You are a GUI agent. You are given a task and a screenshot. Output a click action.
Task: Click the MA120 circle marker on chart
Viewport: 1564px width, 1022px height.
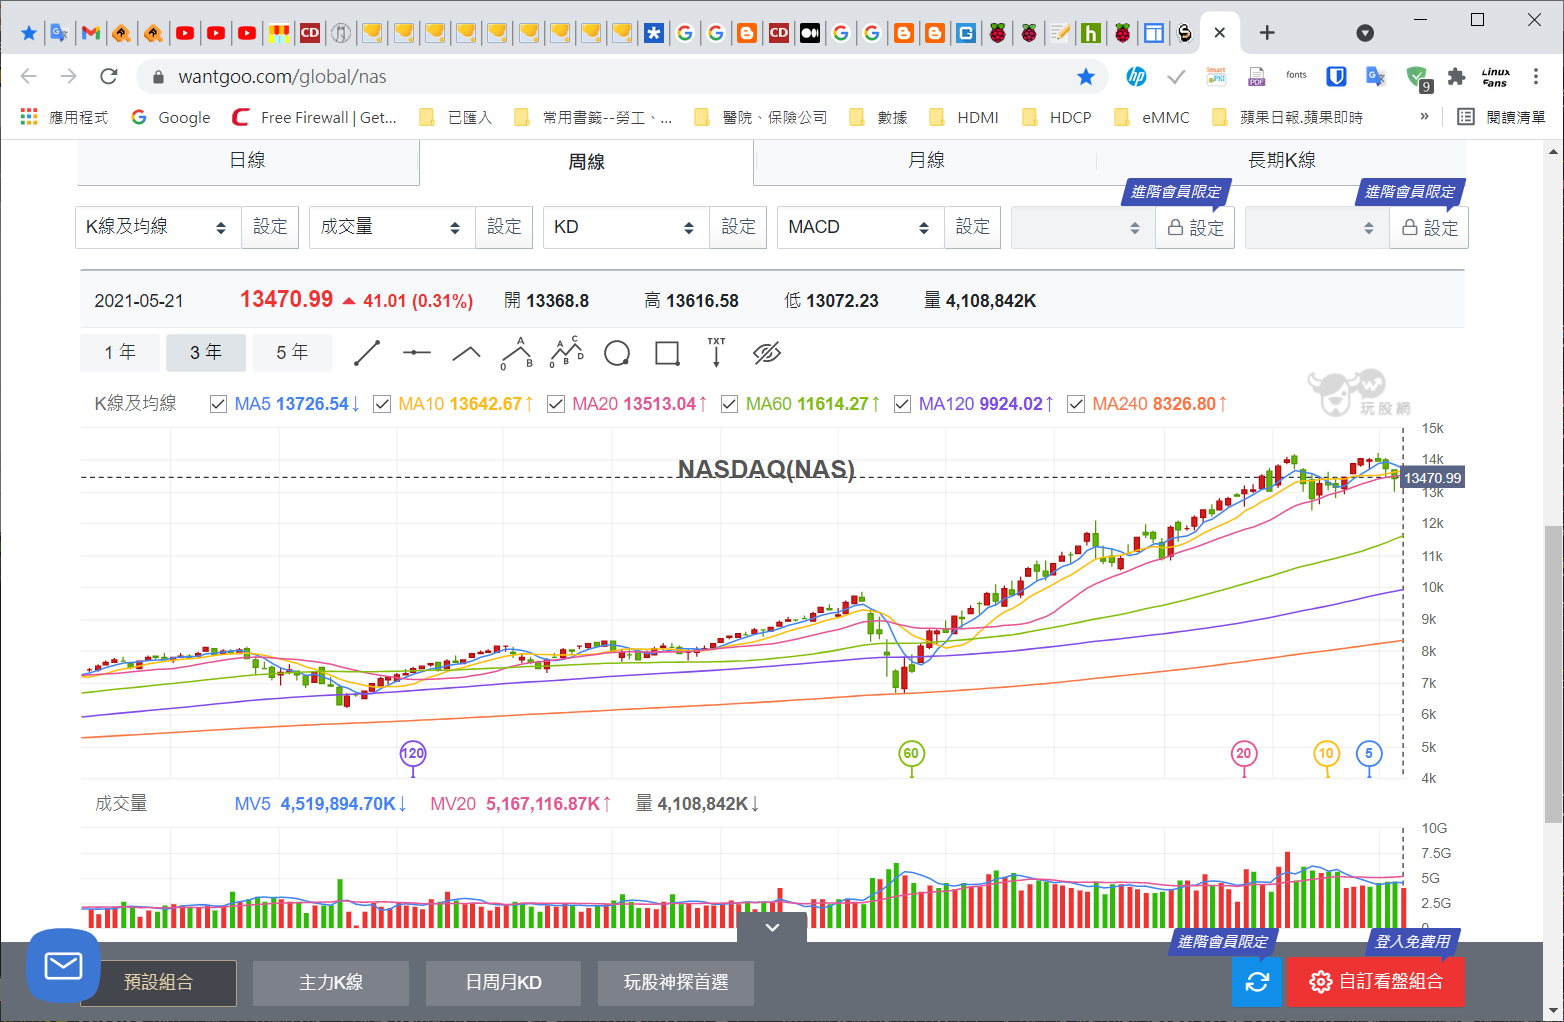pos(412,754)
